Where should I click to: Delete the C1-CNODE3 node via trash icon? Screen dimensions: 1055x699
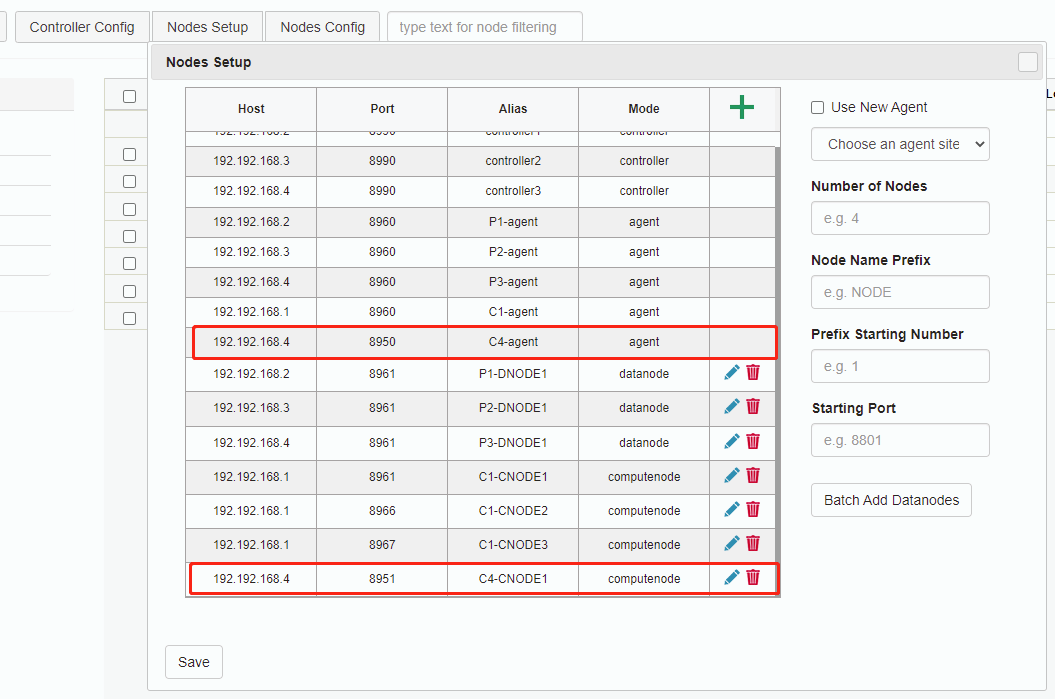pyautogui.click(x=753, y=543)
